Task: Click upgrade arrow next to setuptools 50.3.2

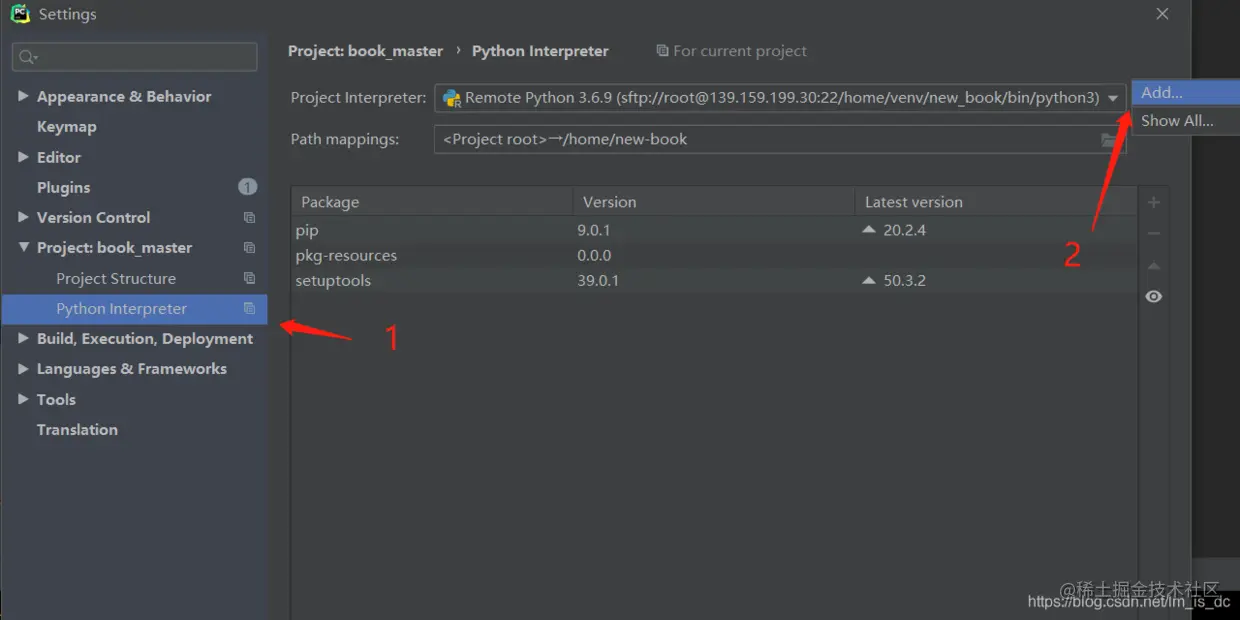Action: tap(869, 281)
